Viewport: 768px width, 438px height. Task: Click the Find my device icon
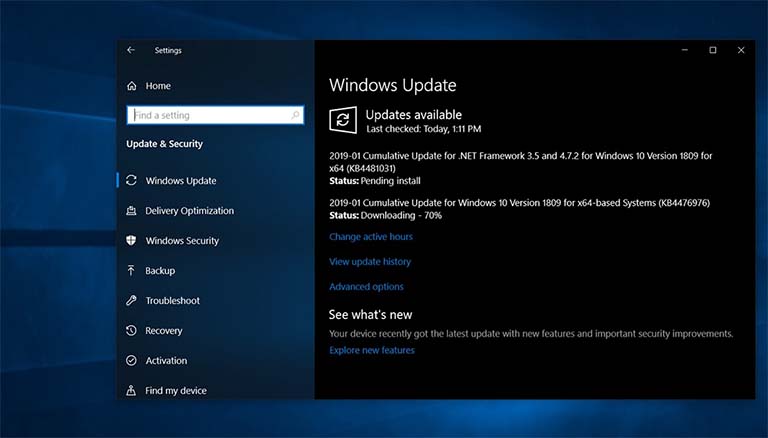coord(131,390)
